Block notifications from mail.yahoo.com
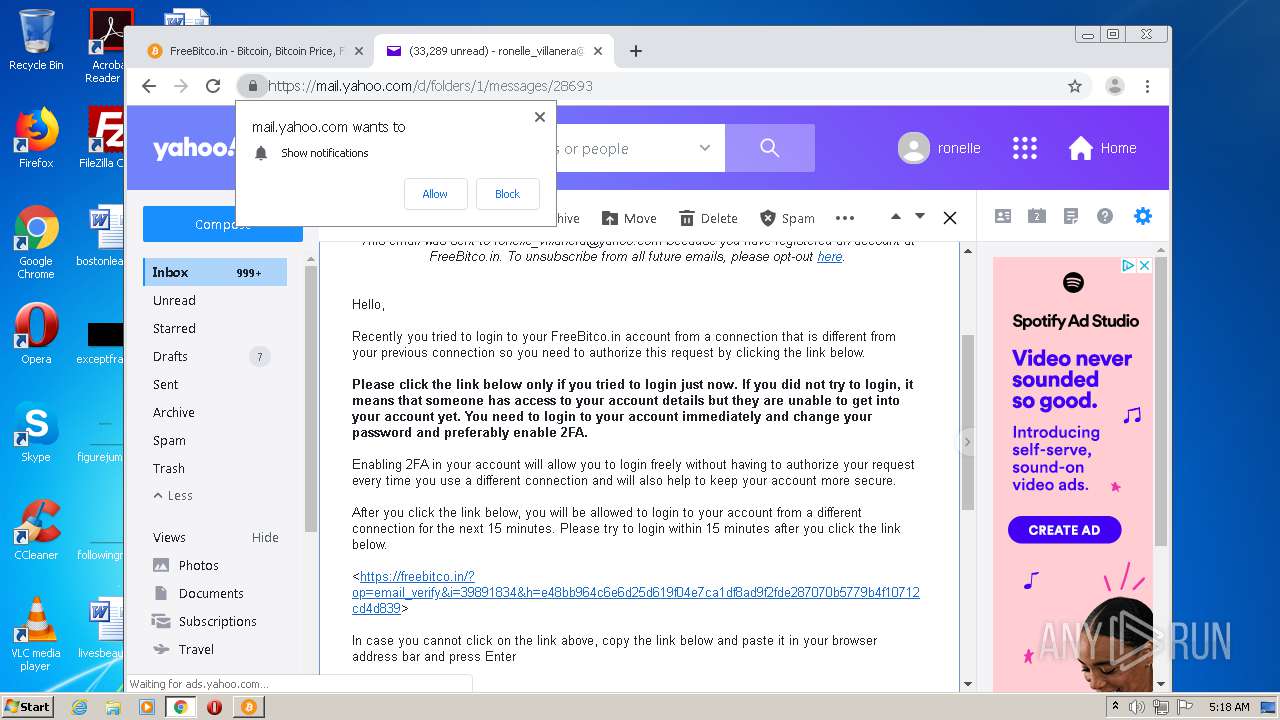This screenshot has width=1280, height=720. pos(507,194)
